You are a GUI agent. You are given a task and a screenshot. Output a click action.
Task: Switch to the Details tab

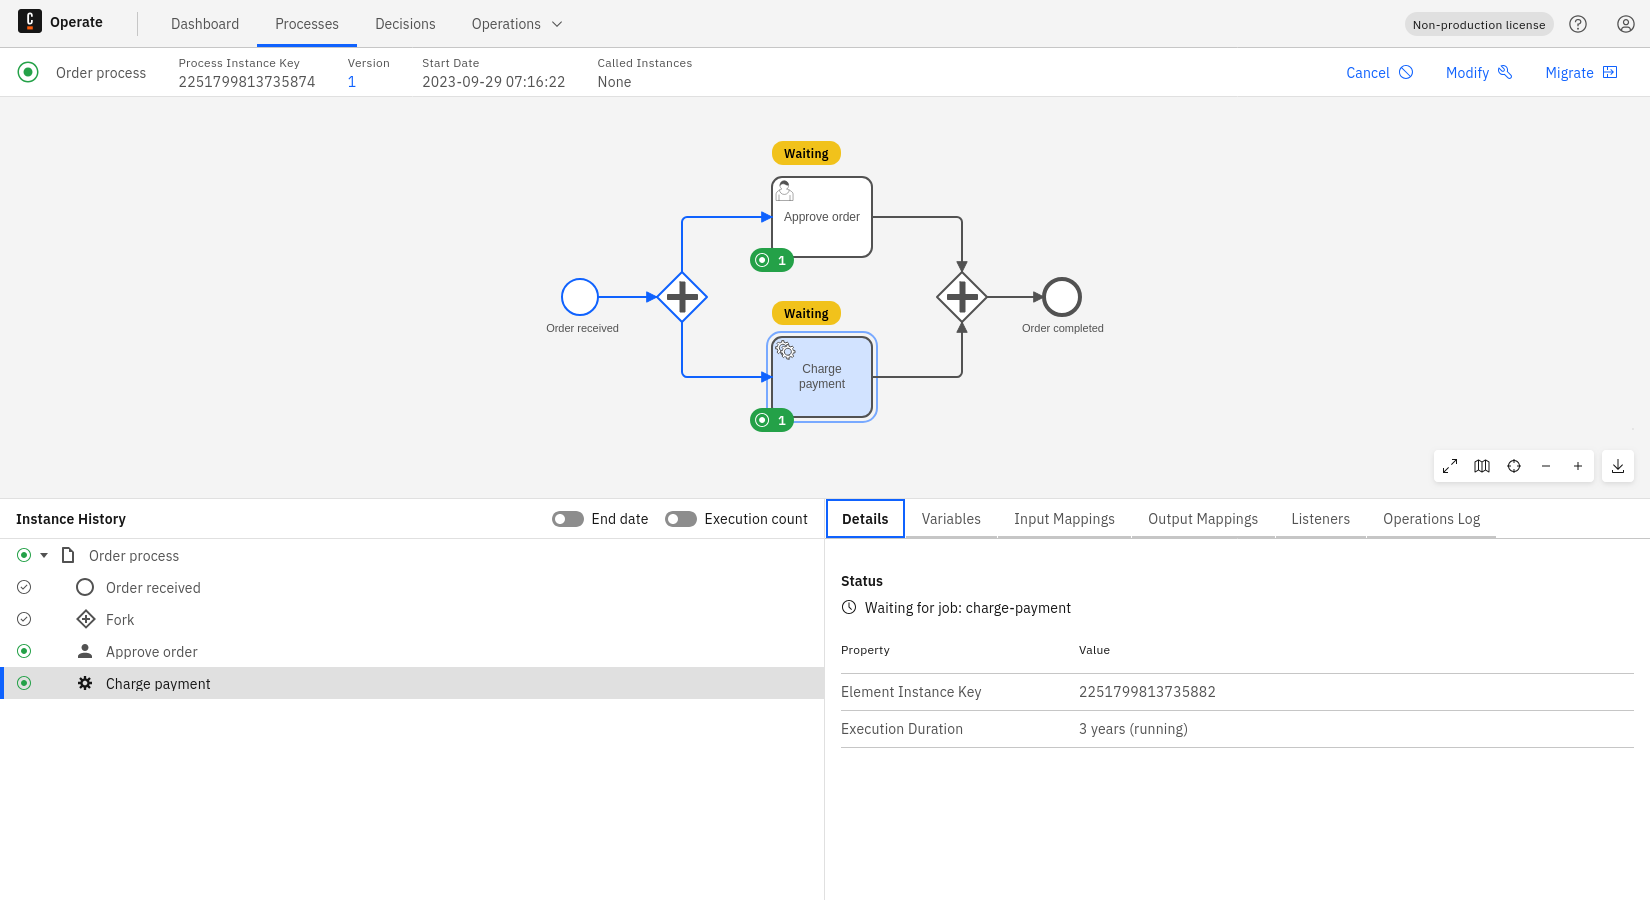pos(865,519)
